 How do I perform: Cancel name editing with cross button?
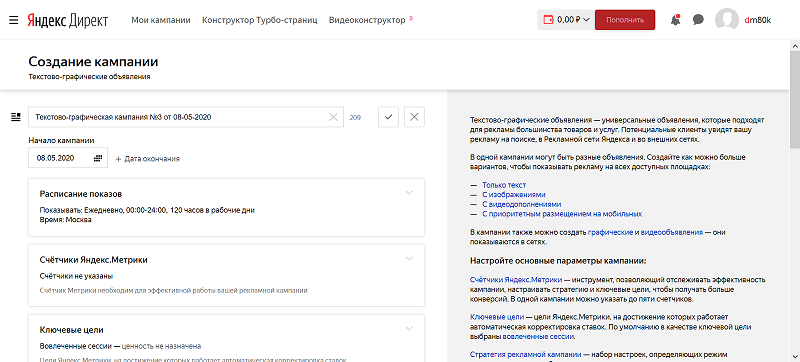coord(414,117)
